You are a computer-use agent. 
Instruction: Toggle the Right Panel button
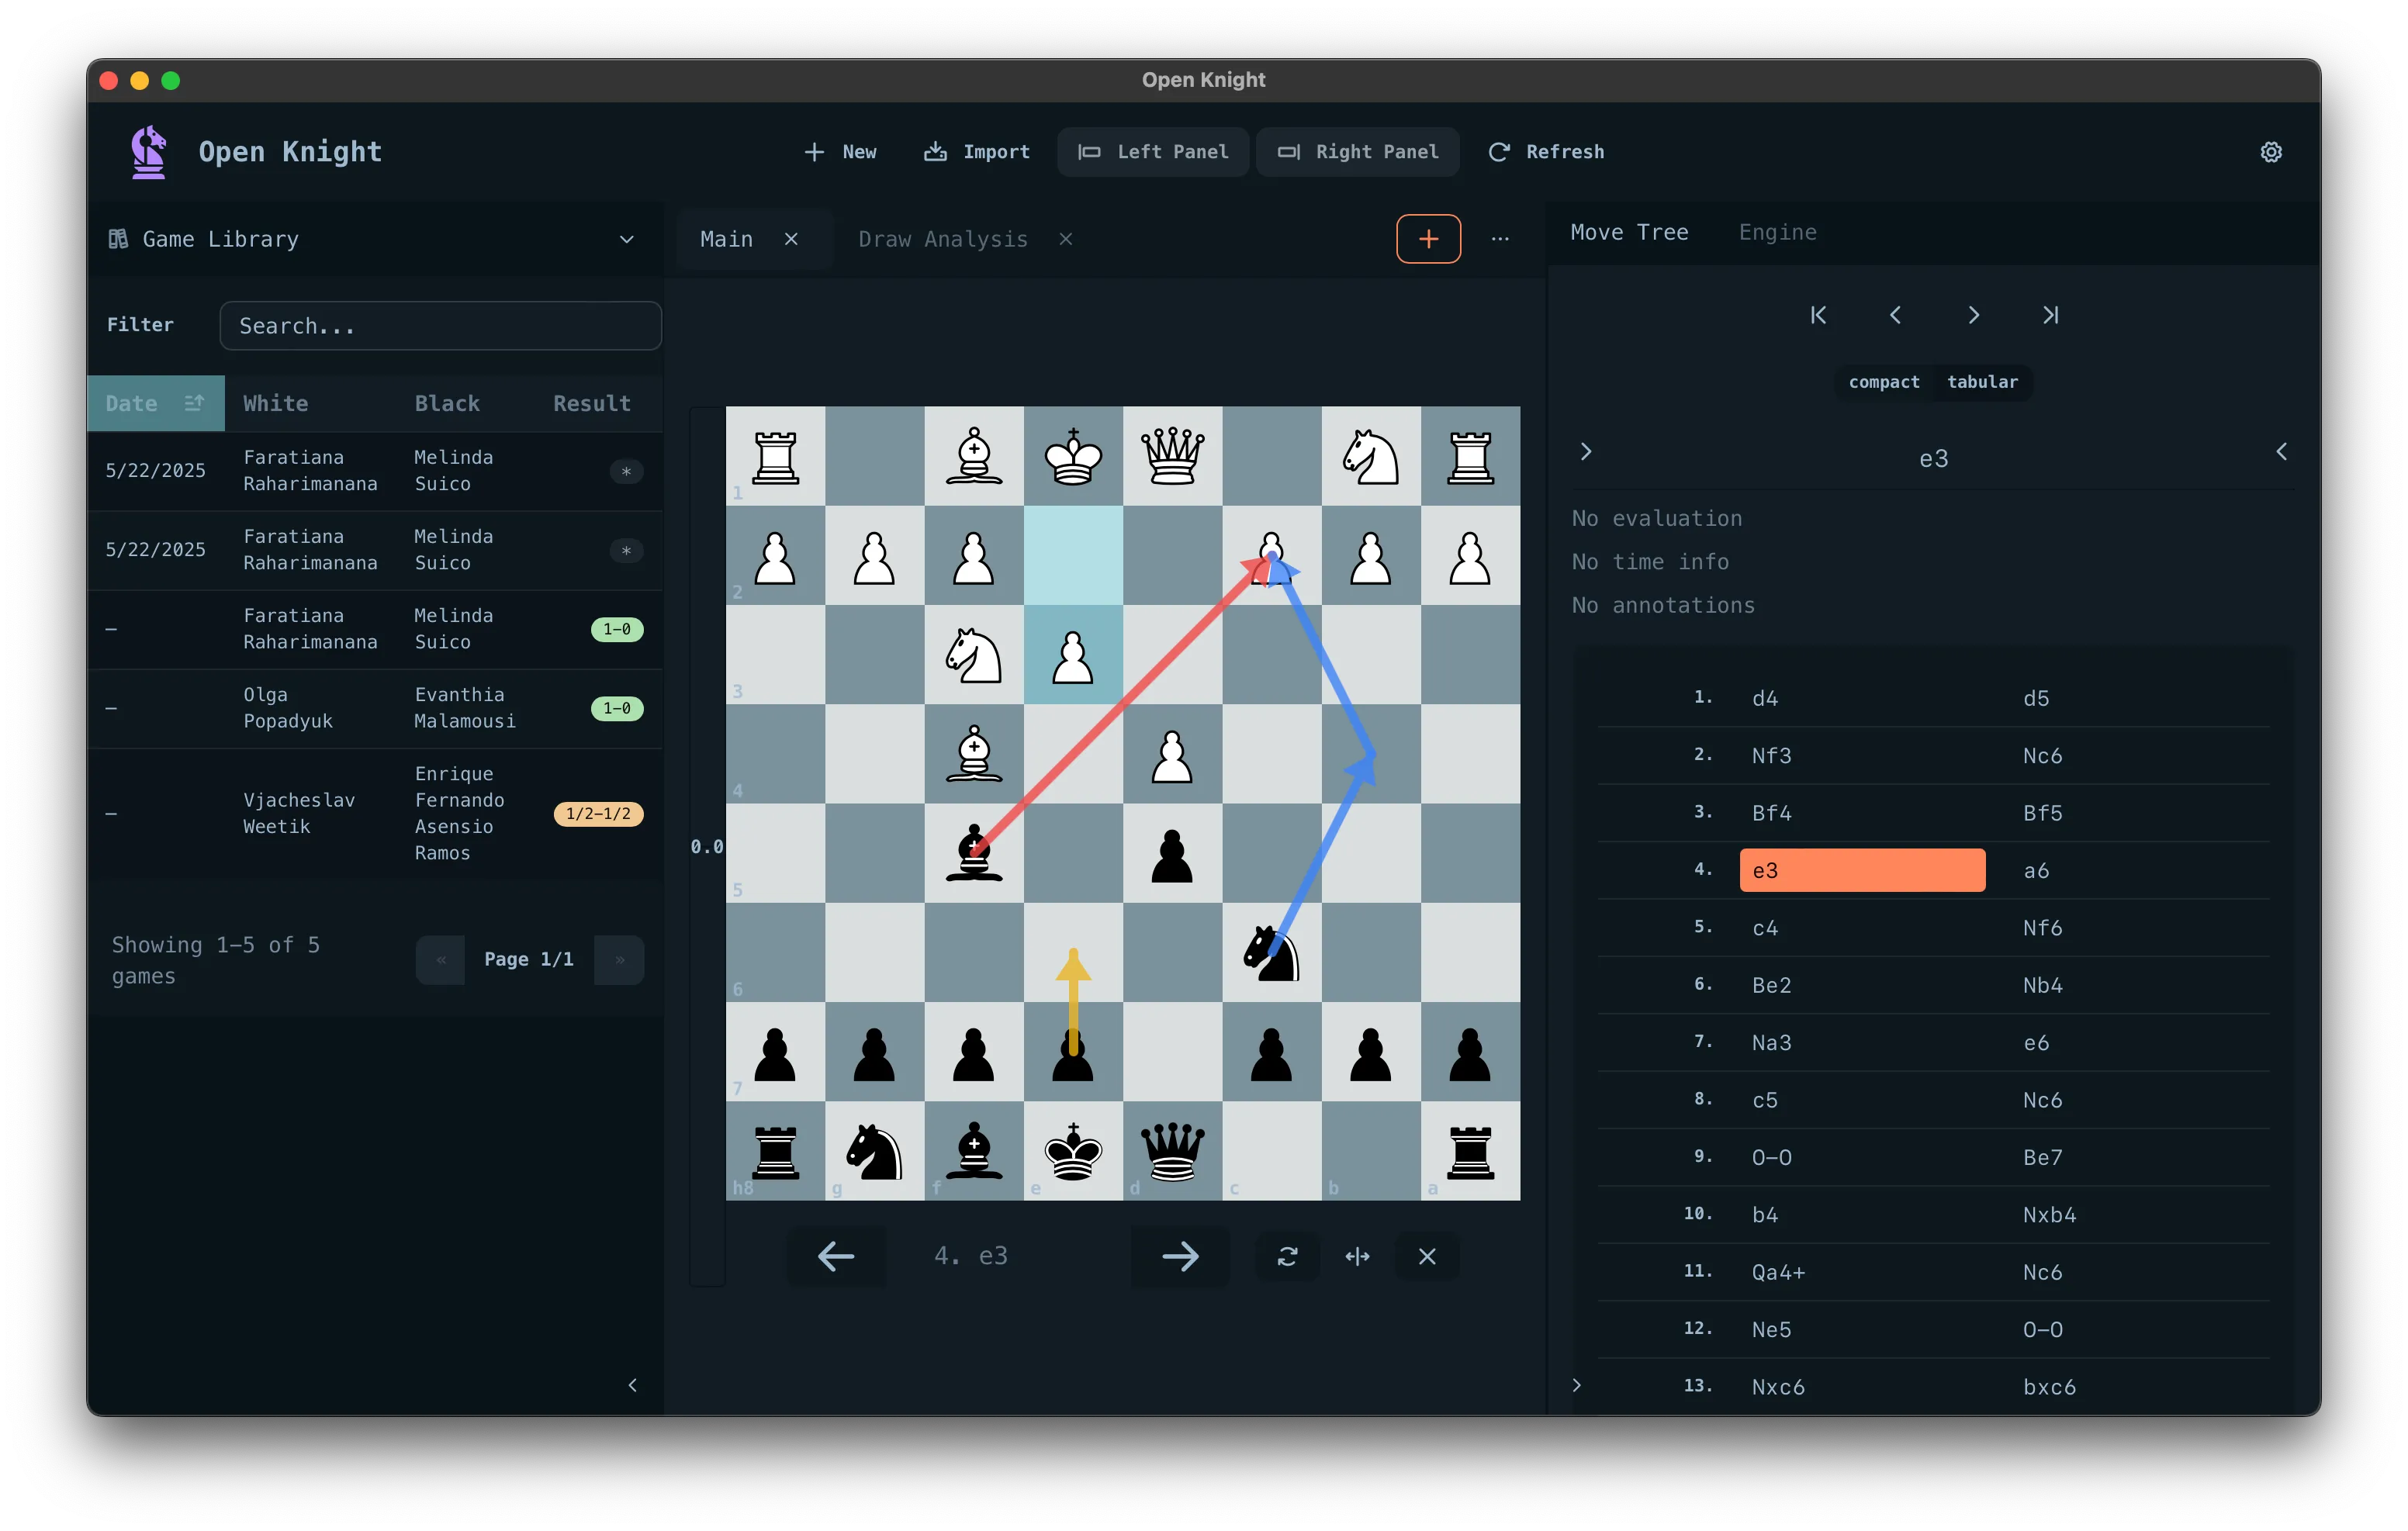pos(1358,152)
